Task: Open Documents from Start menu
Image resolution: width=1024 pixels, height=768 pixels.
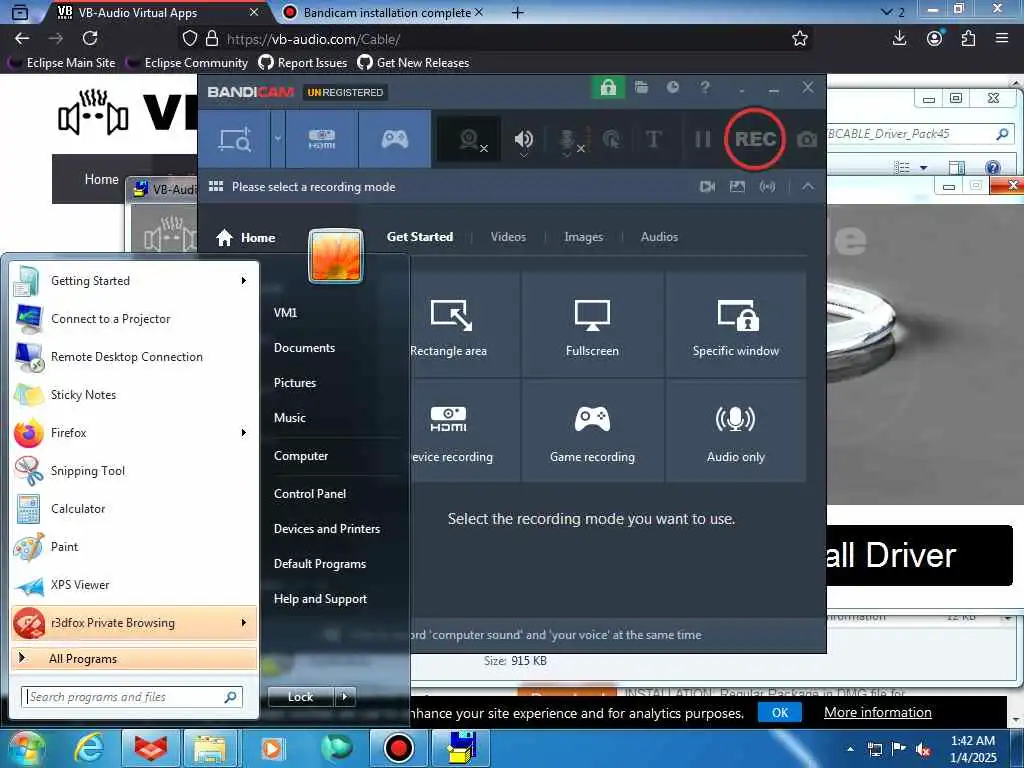Action: (x=304, y=347)
